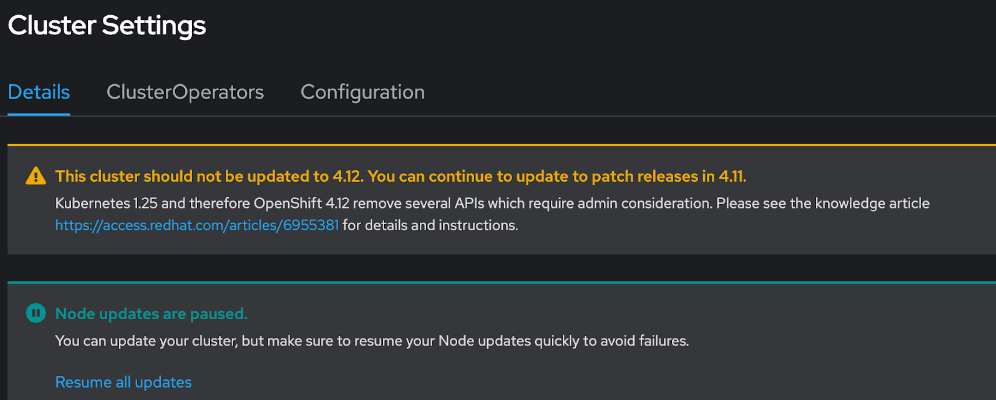Click the Resume all updates link
996x400 pixels.
[x=123, y=382]
